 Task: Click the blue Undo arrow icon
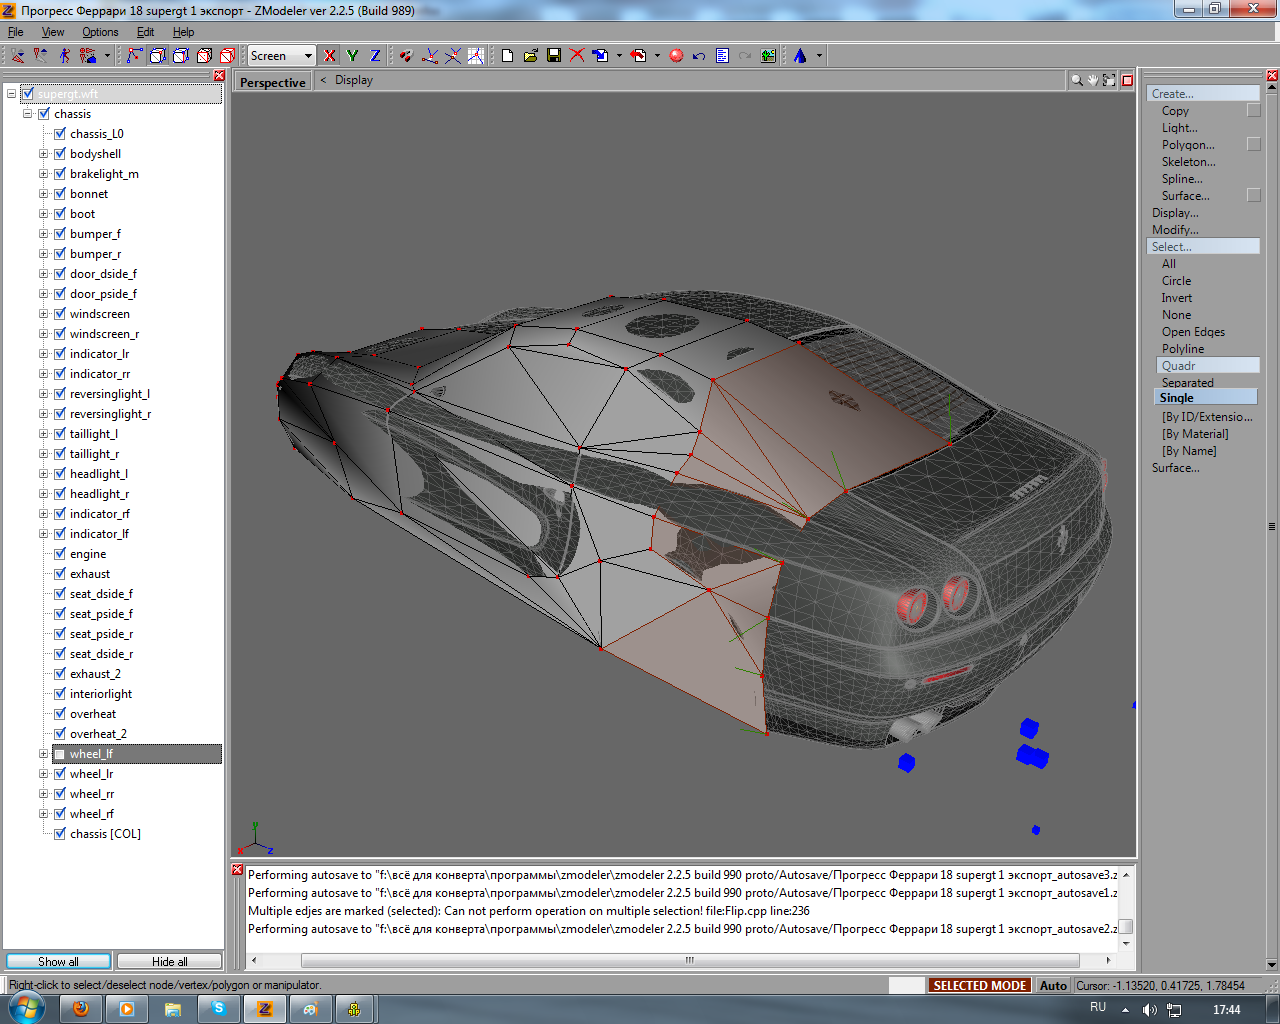click(699, 56)
